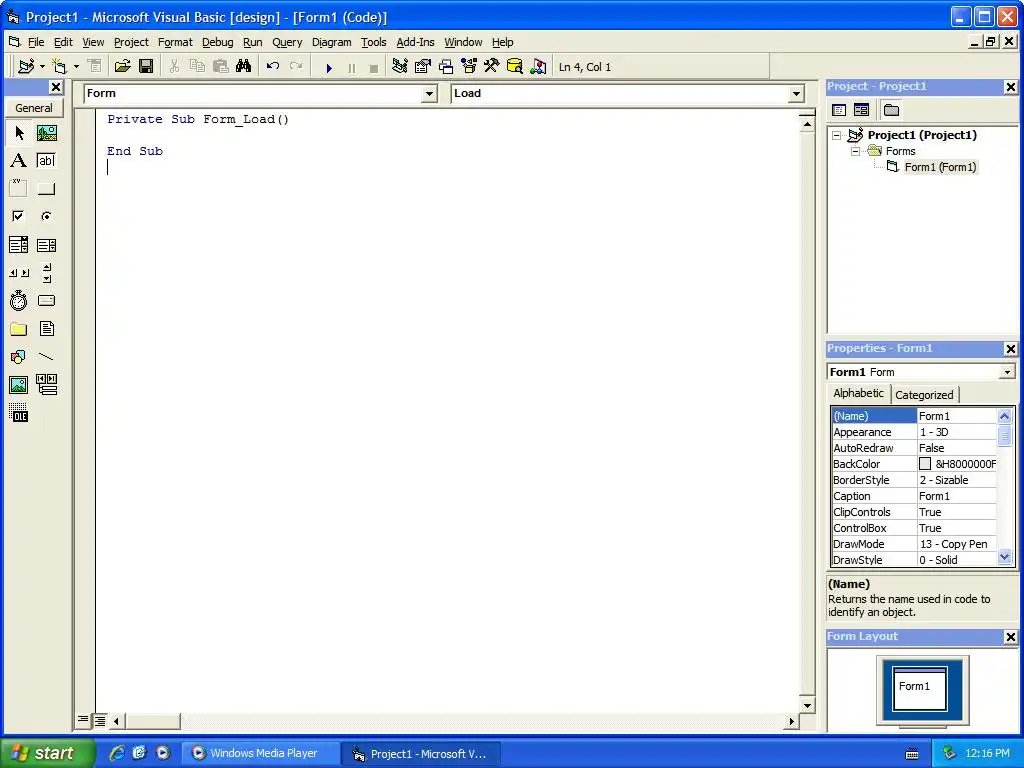Screen dimensions: 1024x768
Task: Select the Line tool
Action: (x=46, y=357)
